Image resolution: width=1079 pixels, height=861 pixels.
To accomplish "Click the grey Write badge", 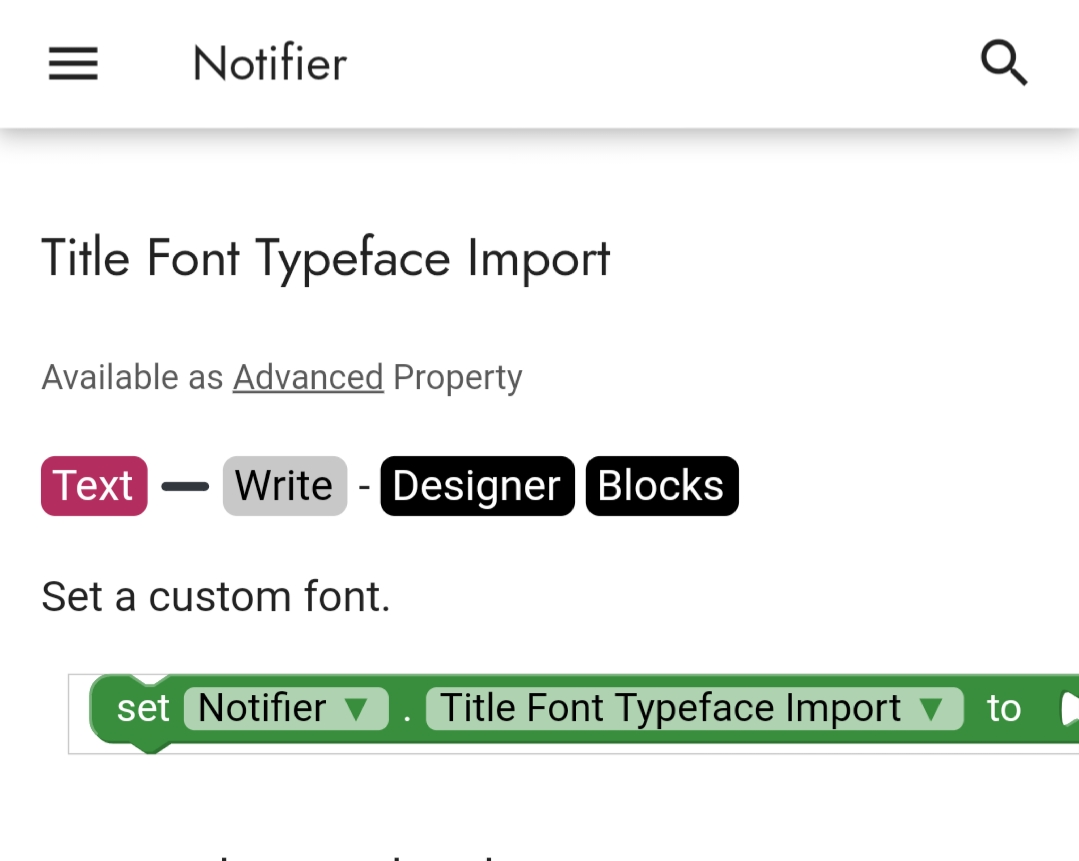I will tap(284, 486).
